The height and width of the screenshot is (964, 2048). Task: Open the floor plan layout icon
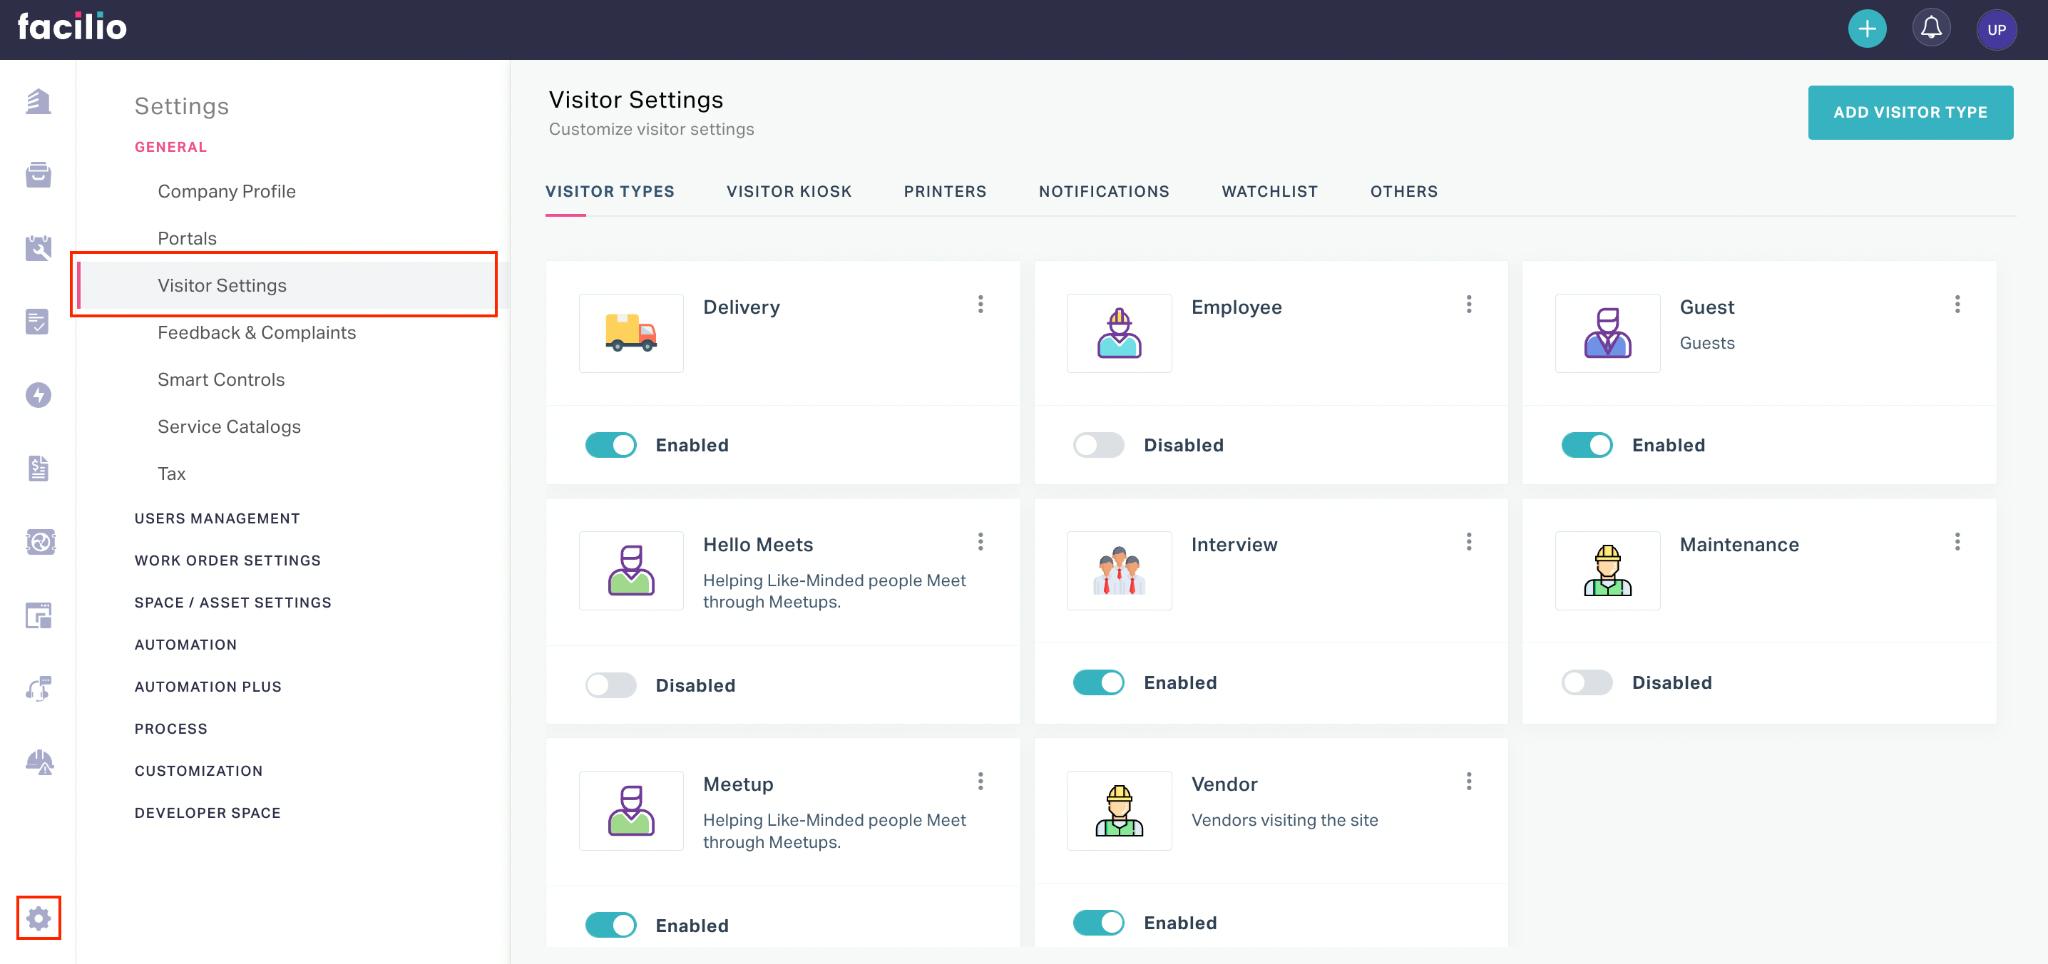click(x=38, y=616)
